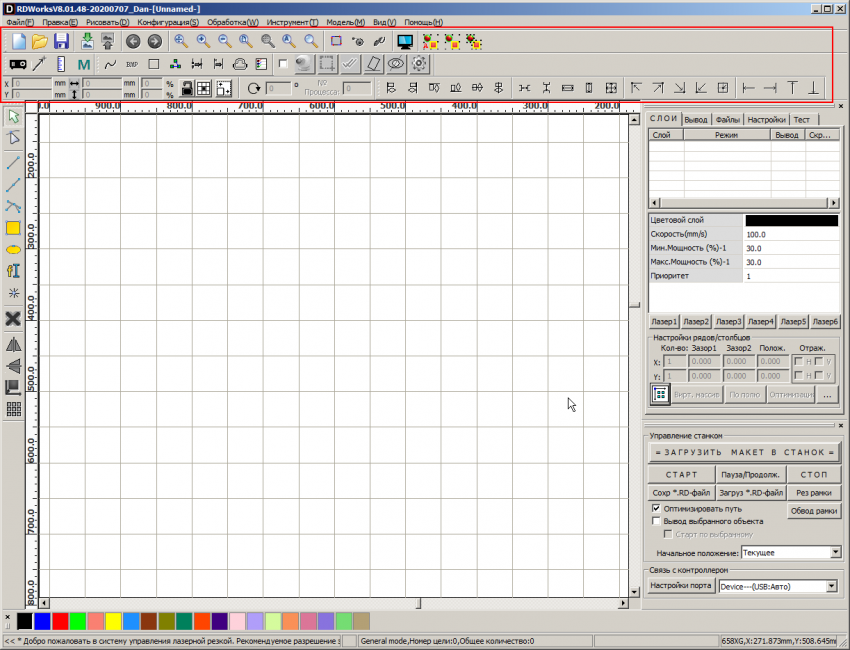This screenshot has width=850, height=650.
Task: Enable Вывод выбранного объекта checkbox
Action: click(x=659, y=521)
